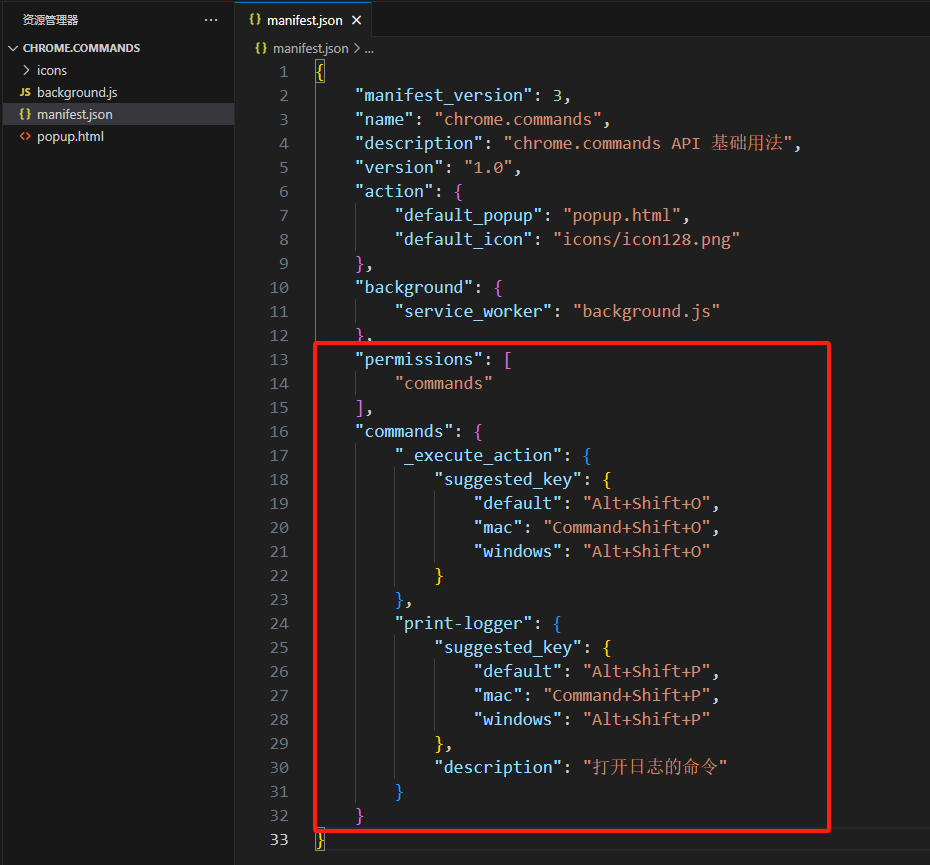The height and width of the screenshot is (865, 930).
Task: Click the "Alt+Shift+O" default key value
Action: click(x=646, y=503)
